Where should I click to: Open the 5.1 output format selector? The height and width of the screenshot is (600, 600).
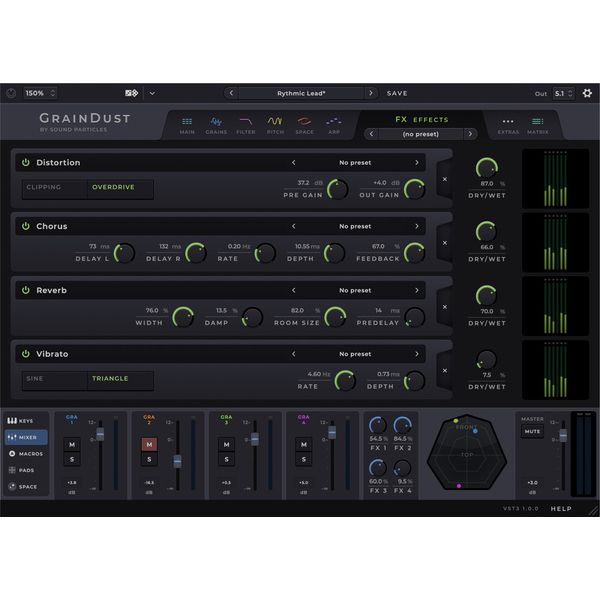(564, 93)
